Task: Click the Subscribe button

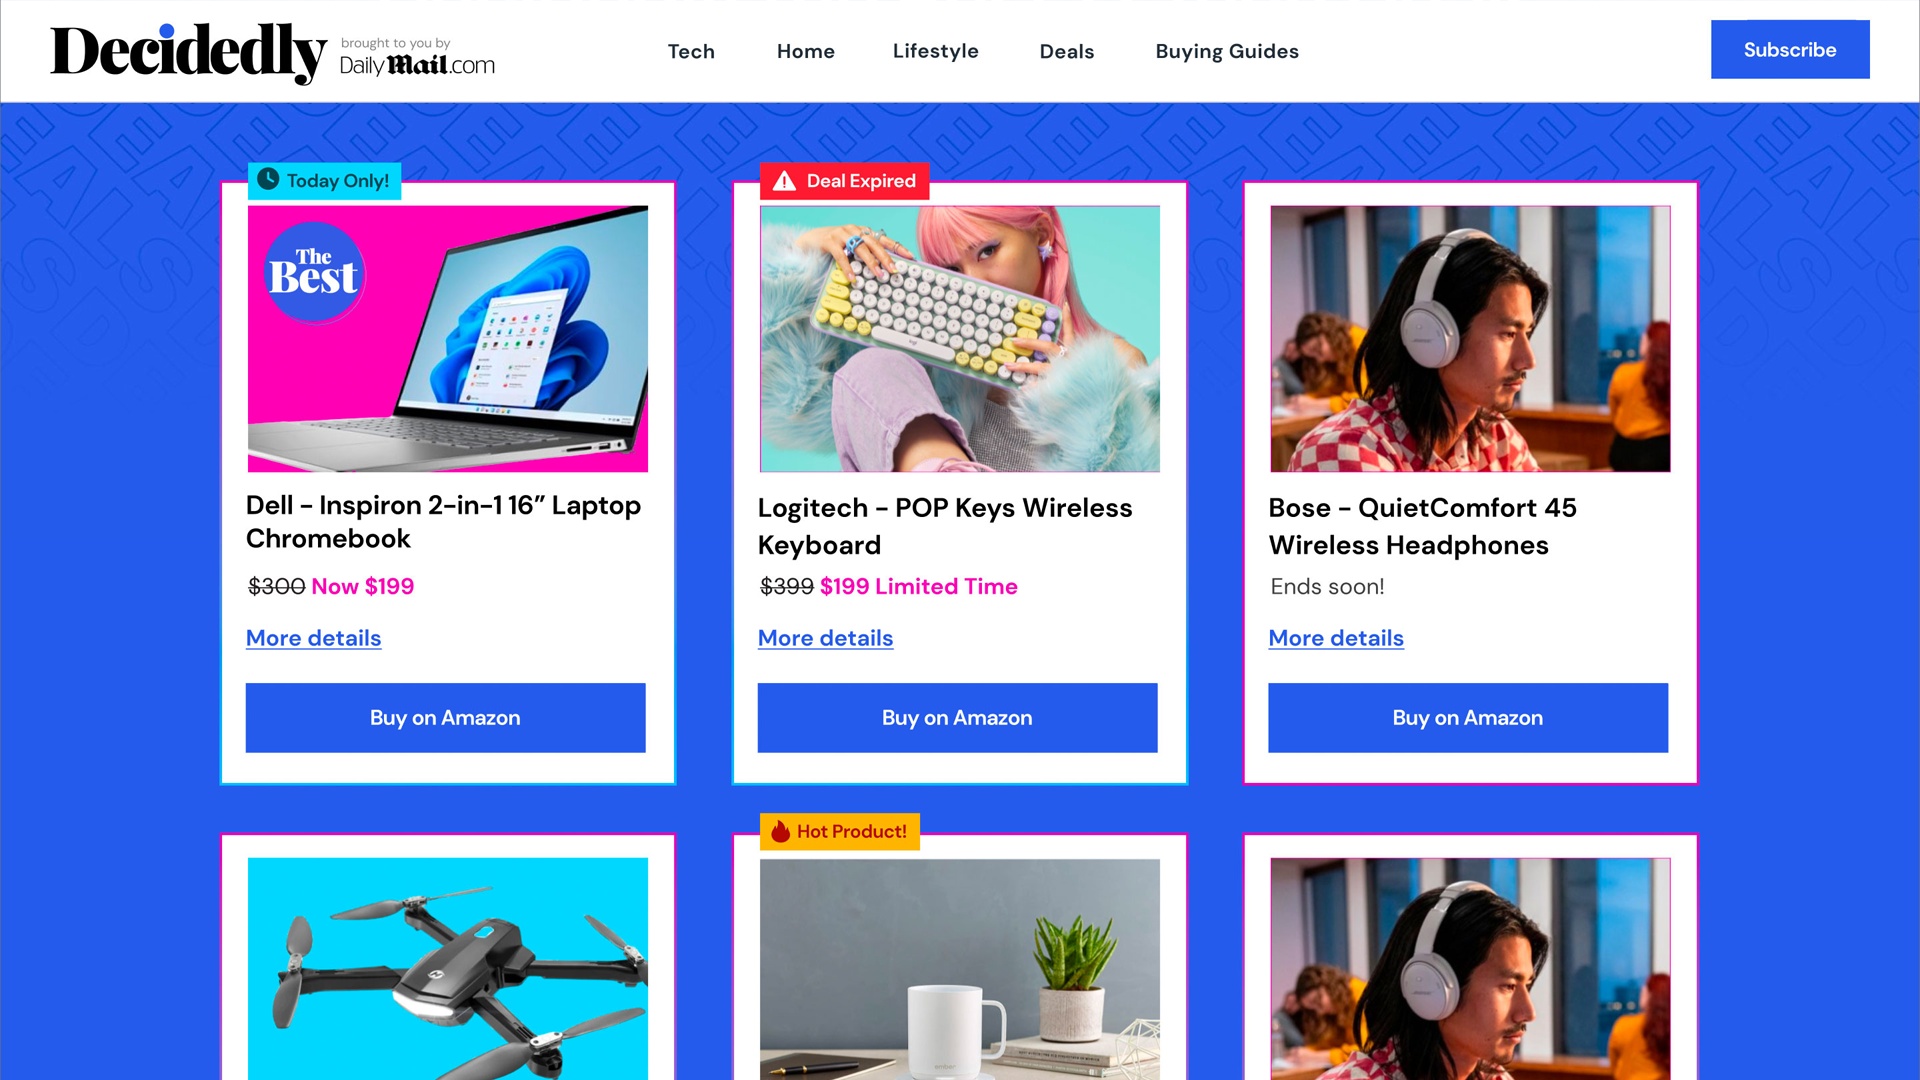Action: pos(1790,50)
